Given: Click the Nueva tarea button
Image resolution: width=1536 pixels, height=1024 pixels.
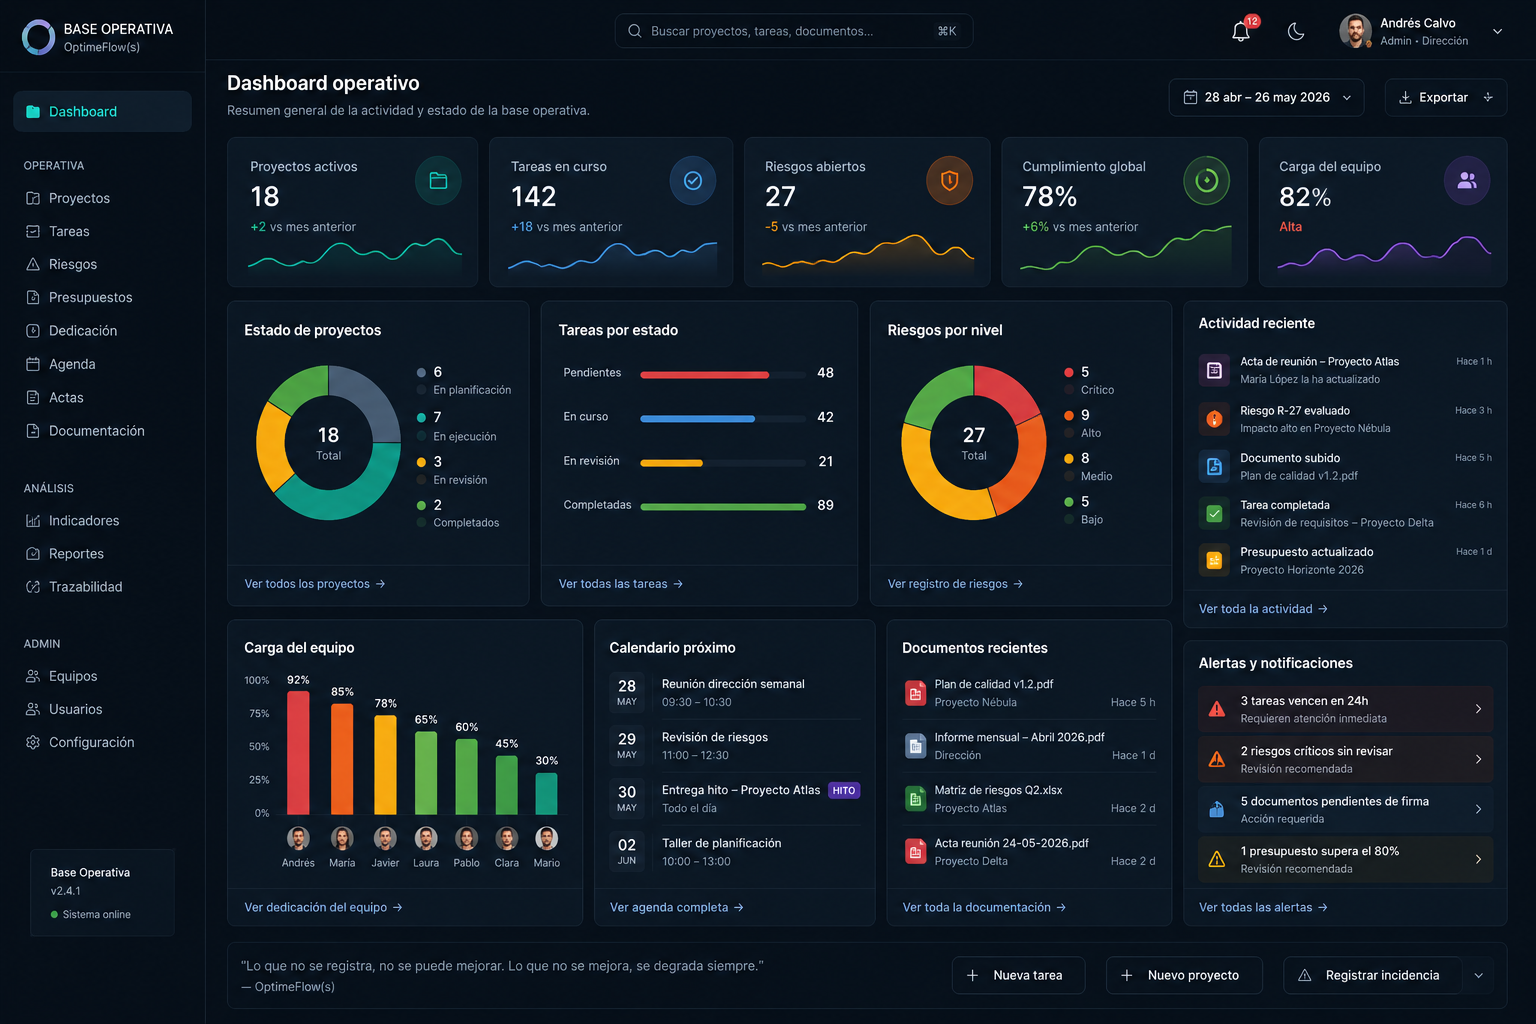Looking at the screenshot, I should click(1018, 975).
